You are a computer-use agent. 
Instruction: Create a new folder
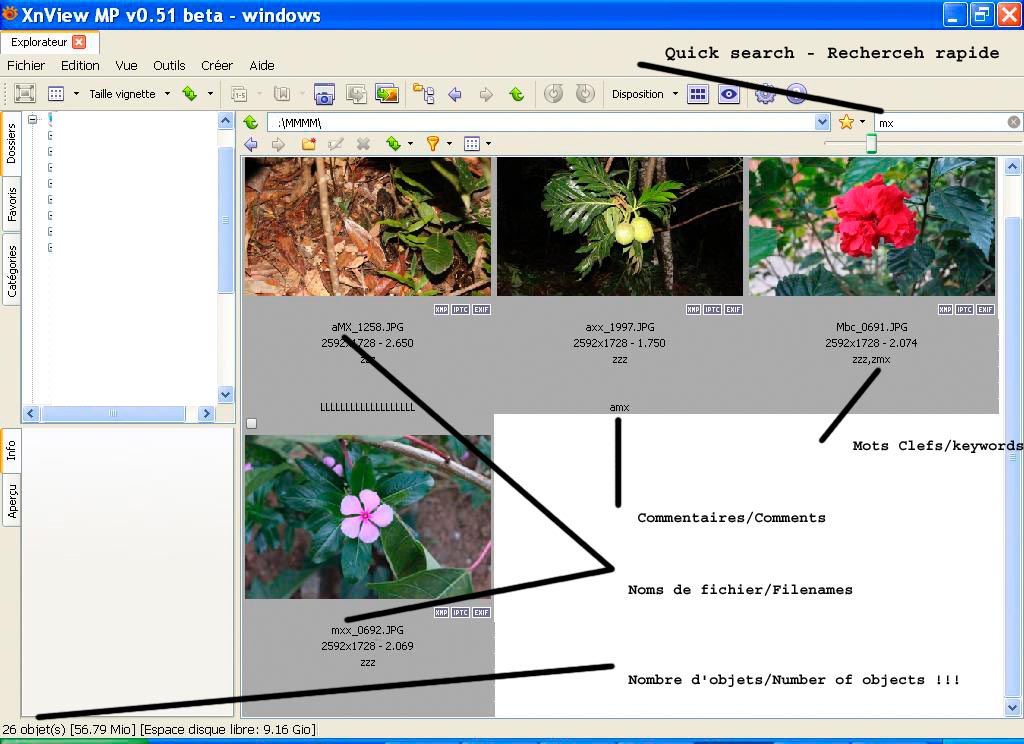pos(308,144)
